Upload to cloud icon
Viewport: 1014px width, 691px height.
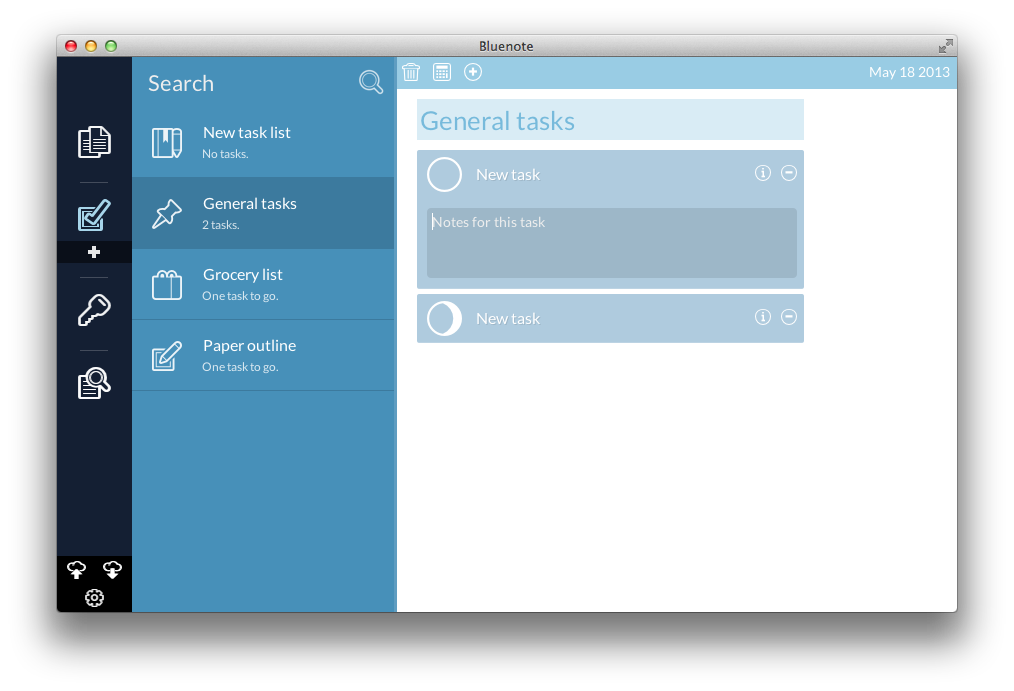76,569
